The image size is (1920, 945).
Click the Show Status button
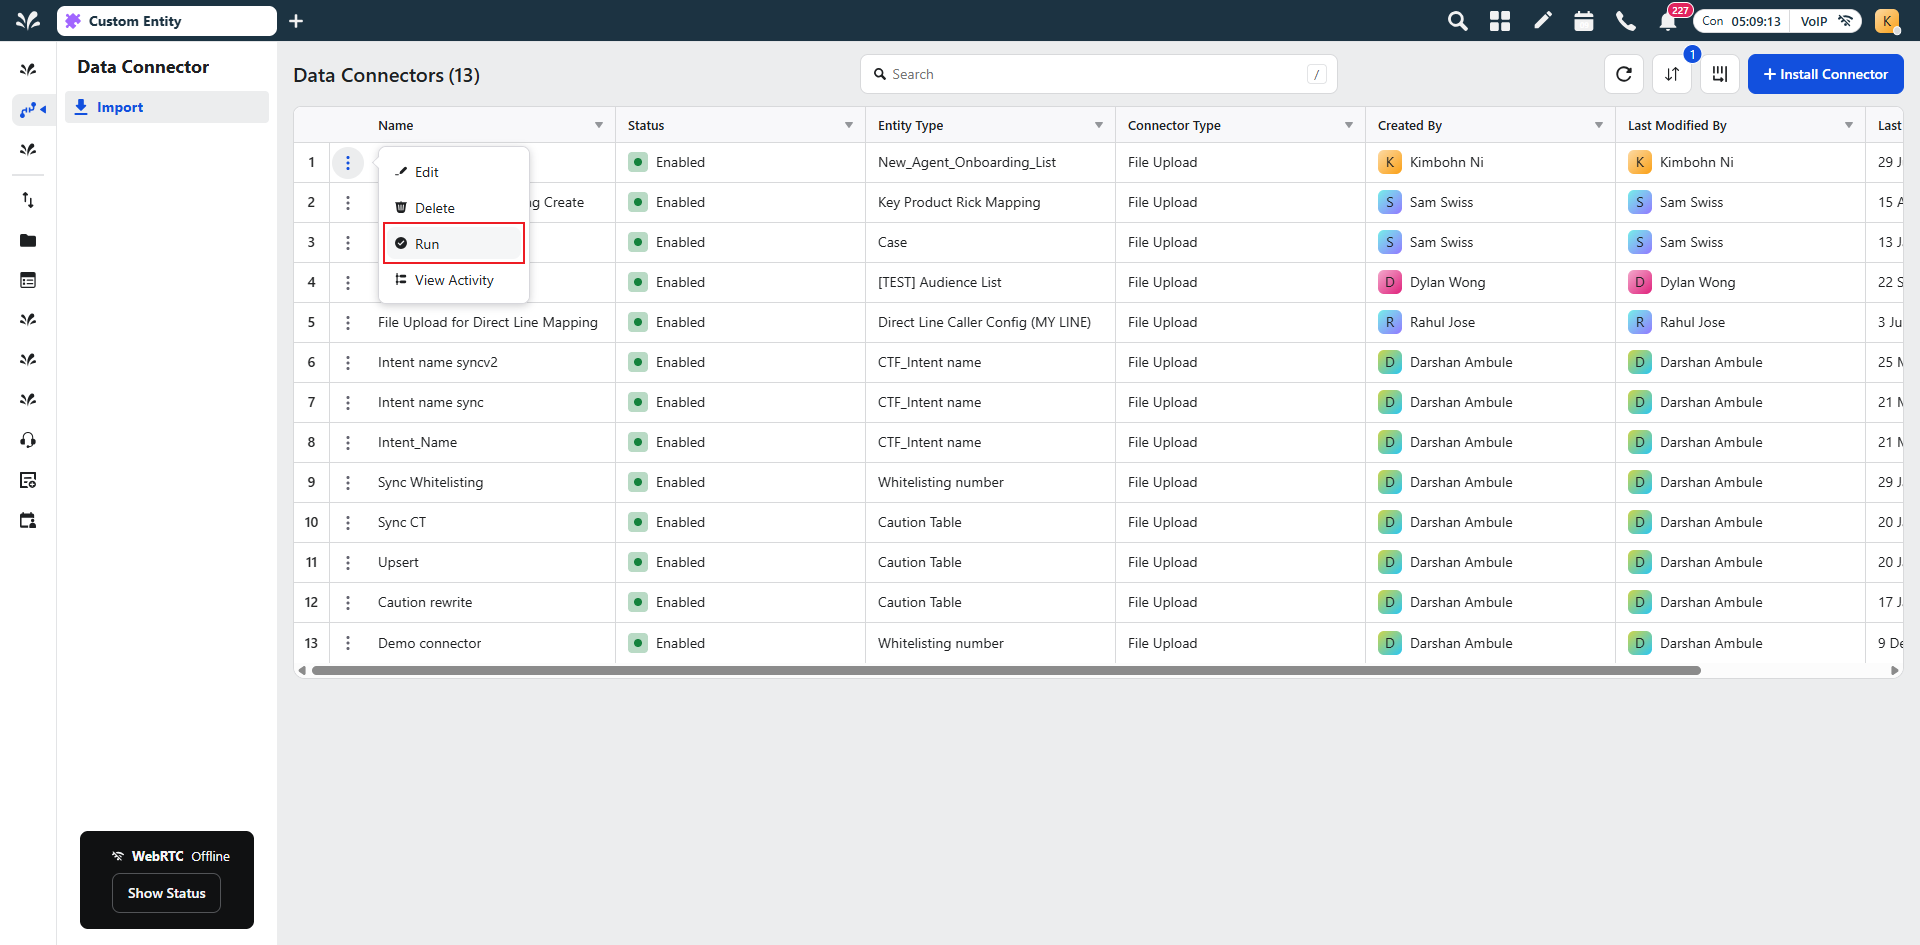[x=167, y=893]
